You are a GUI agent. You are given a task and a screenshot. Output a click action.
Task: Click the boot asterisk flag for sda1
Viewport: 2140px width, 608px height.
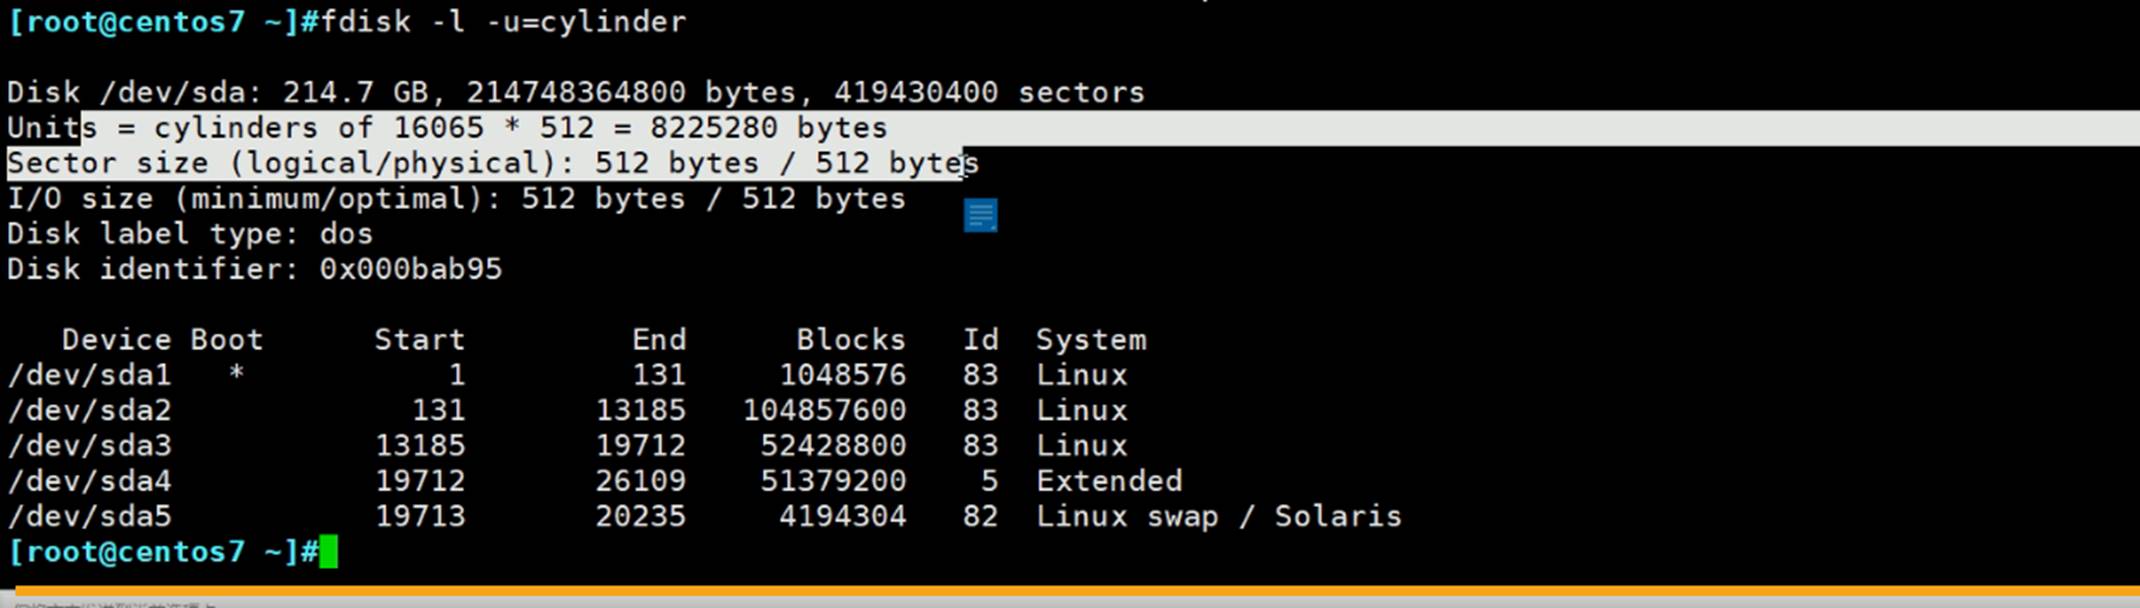pos(236,375)
